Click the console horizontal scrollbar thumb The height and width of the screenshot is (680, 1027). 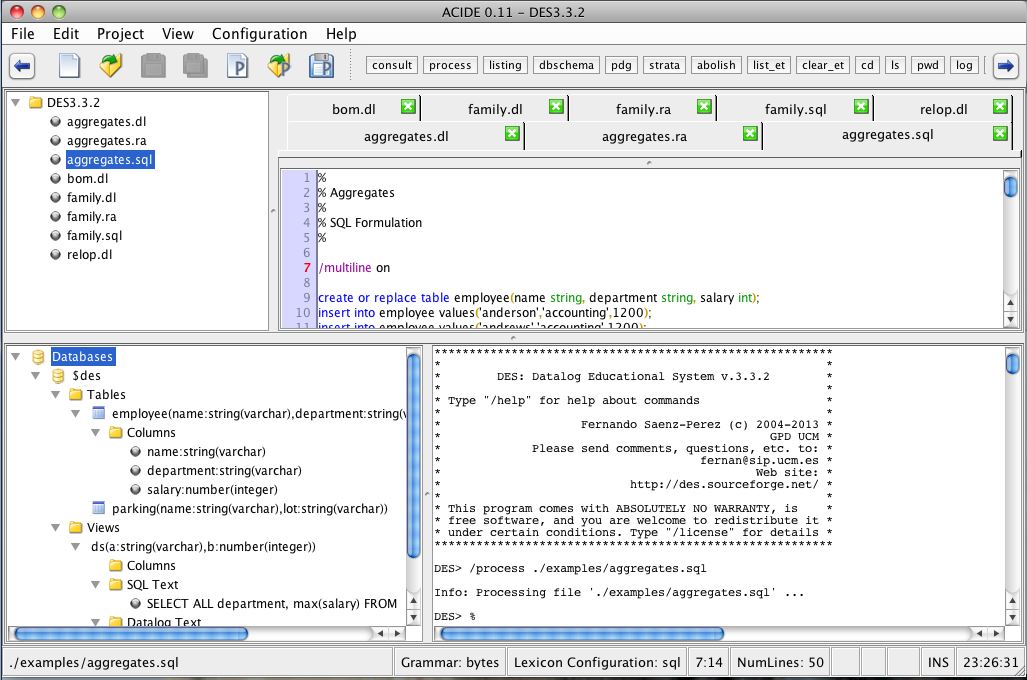pyautogui.click(x=582, y=633)
